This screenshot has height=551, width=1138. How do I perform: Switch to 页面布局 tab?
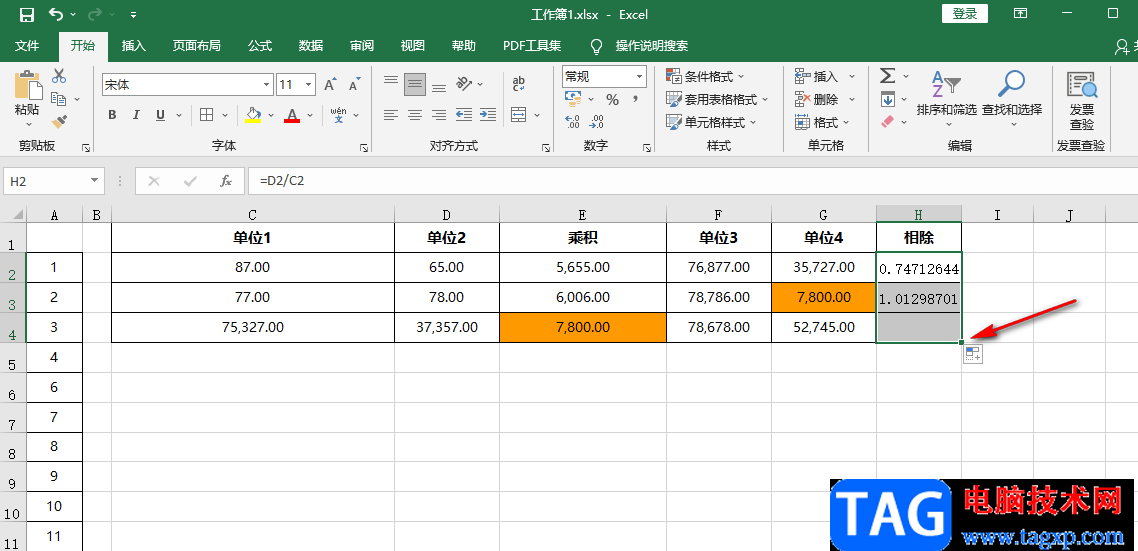(x=197, y=46)
